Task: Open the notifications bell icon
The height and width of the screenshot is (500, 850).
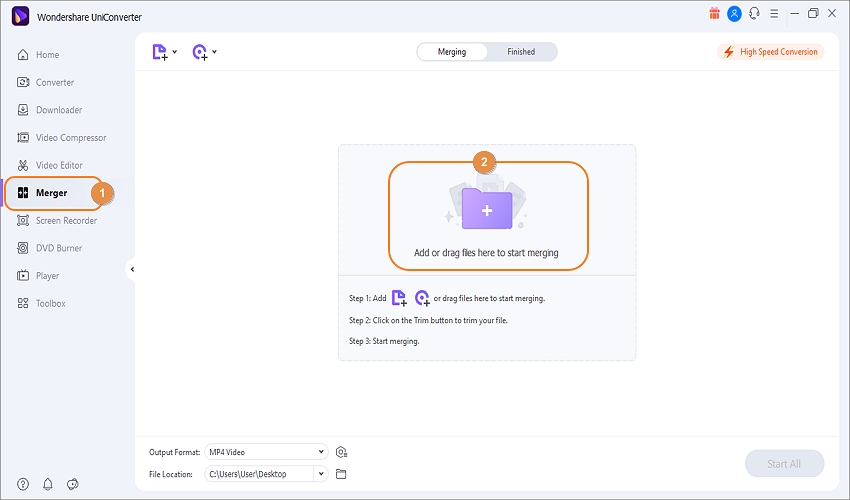Action: pyautogui.click(x=48, y=484)
